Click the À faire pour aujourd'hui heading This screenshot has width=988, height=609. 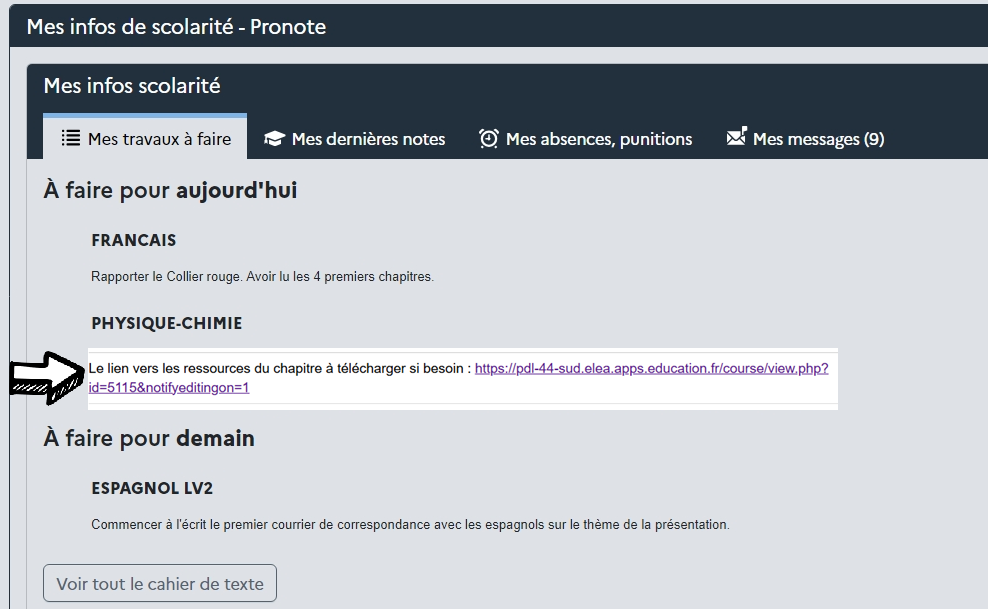[170, 190]
